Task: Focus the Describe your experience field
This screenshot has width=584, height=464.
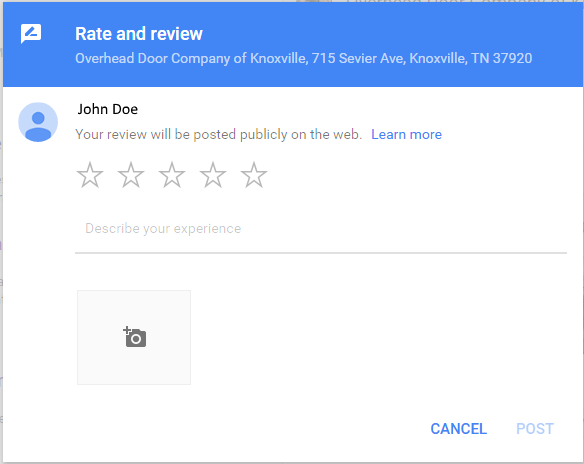Action: point(321,228)
